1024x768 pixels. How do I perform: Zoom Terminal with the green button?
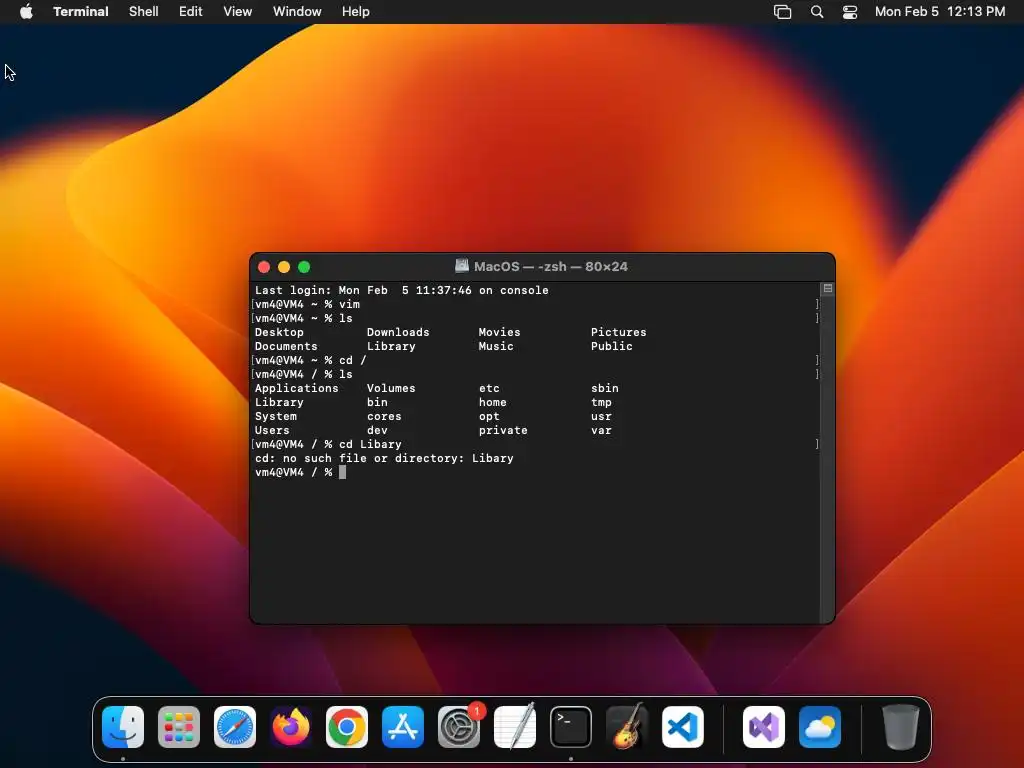pos(304,266)
